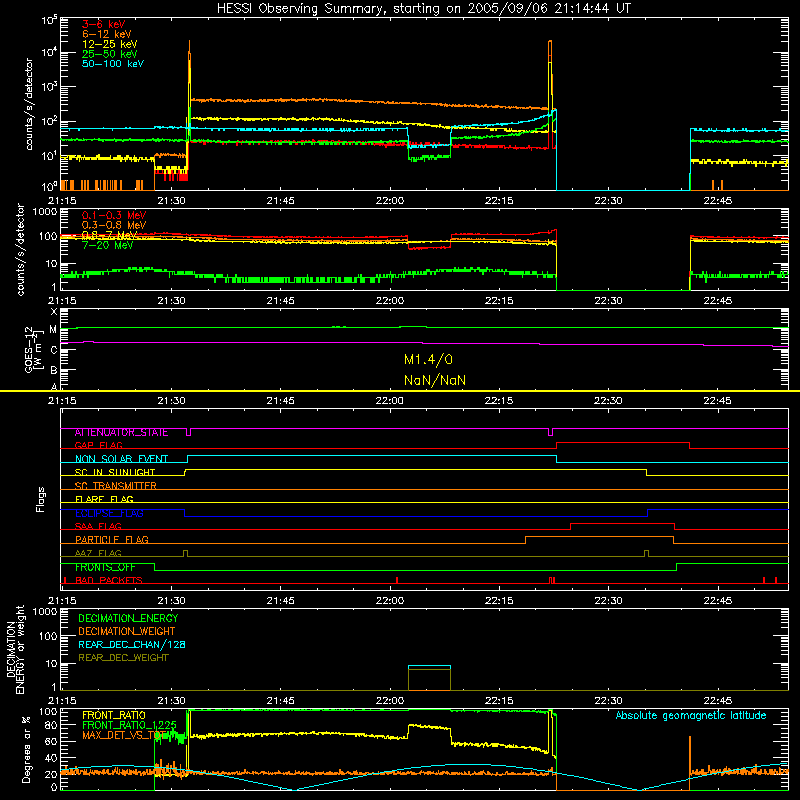
Task: Click the HESSI Observing Summary title
Action: coord(423,9)
